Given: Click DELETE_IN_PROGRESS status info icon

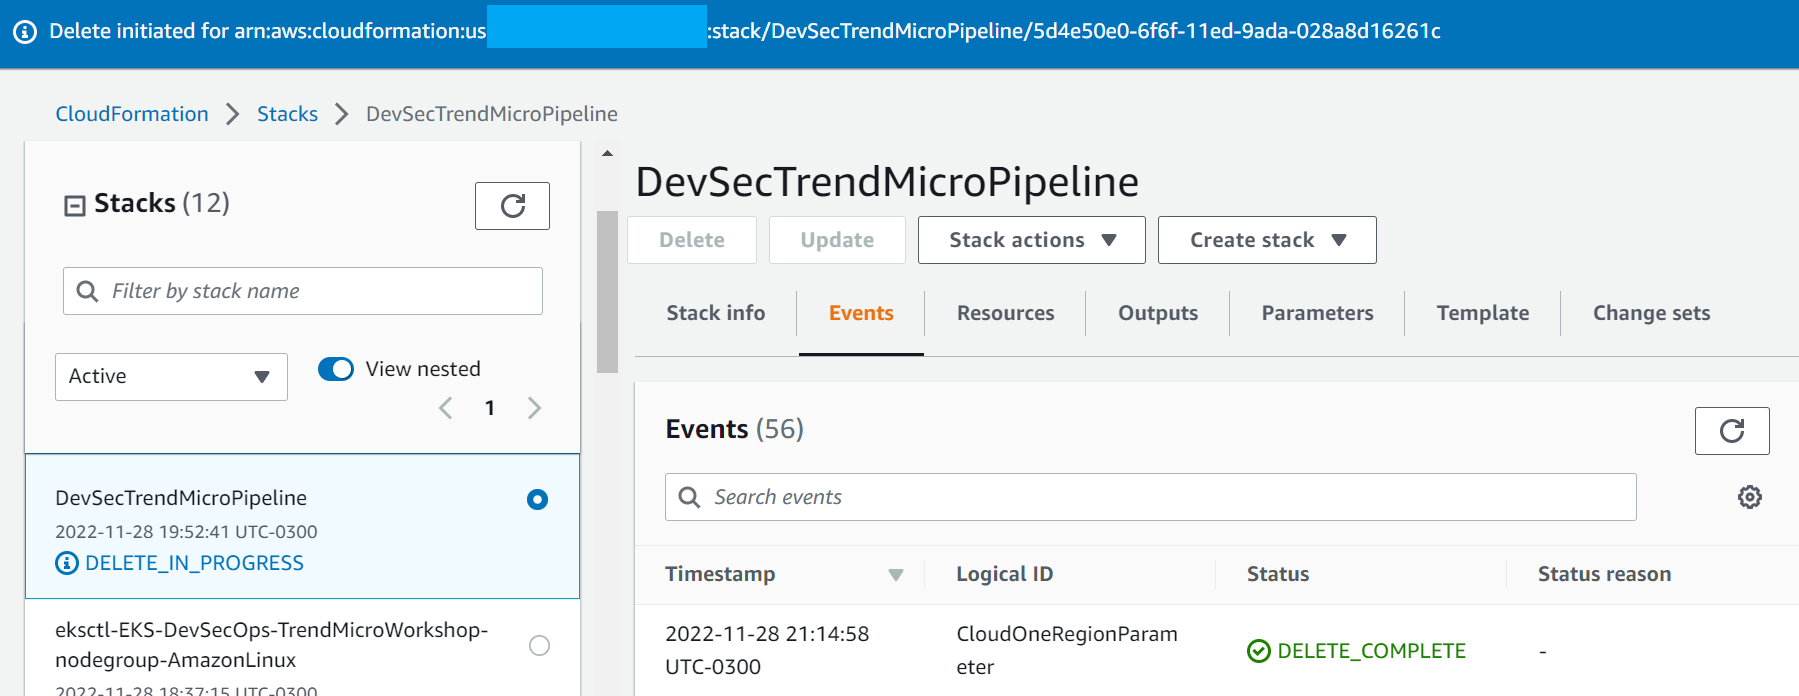Looking at the screenshot, I should (67, 563).
